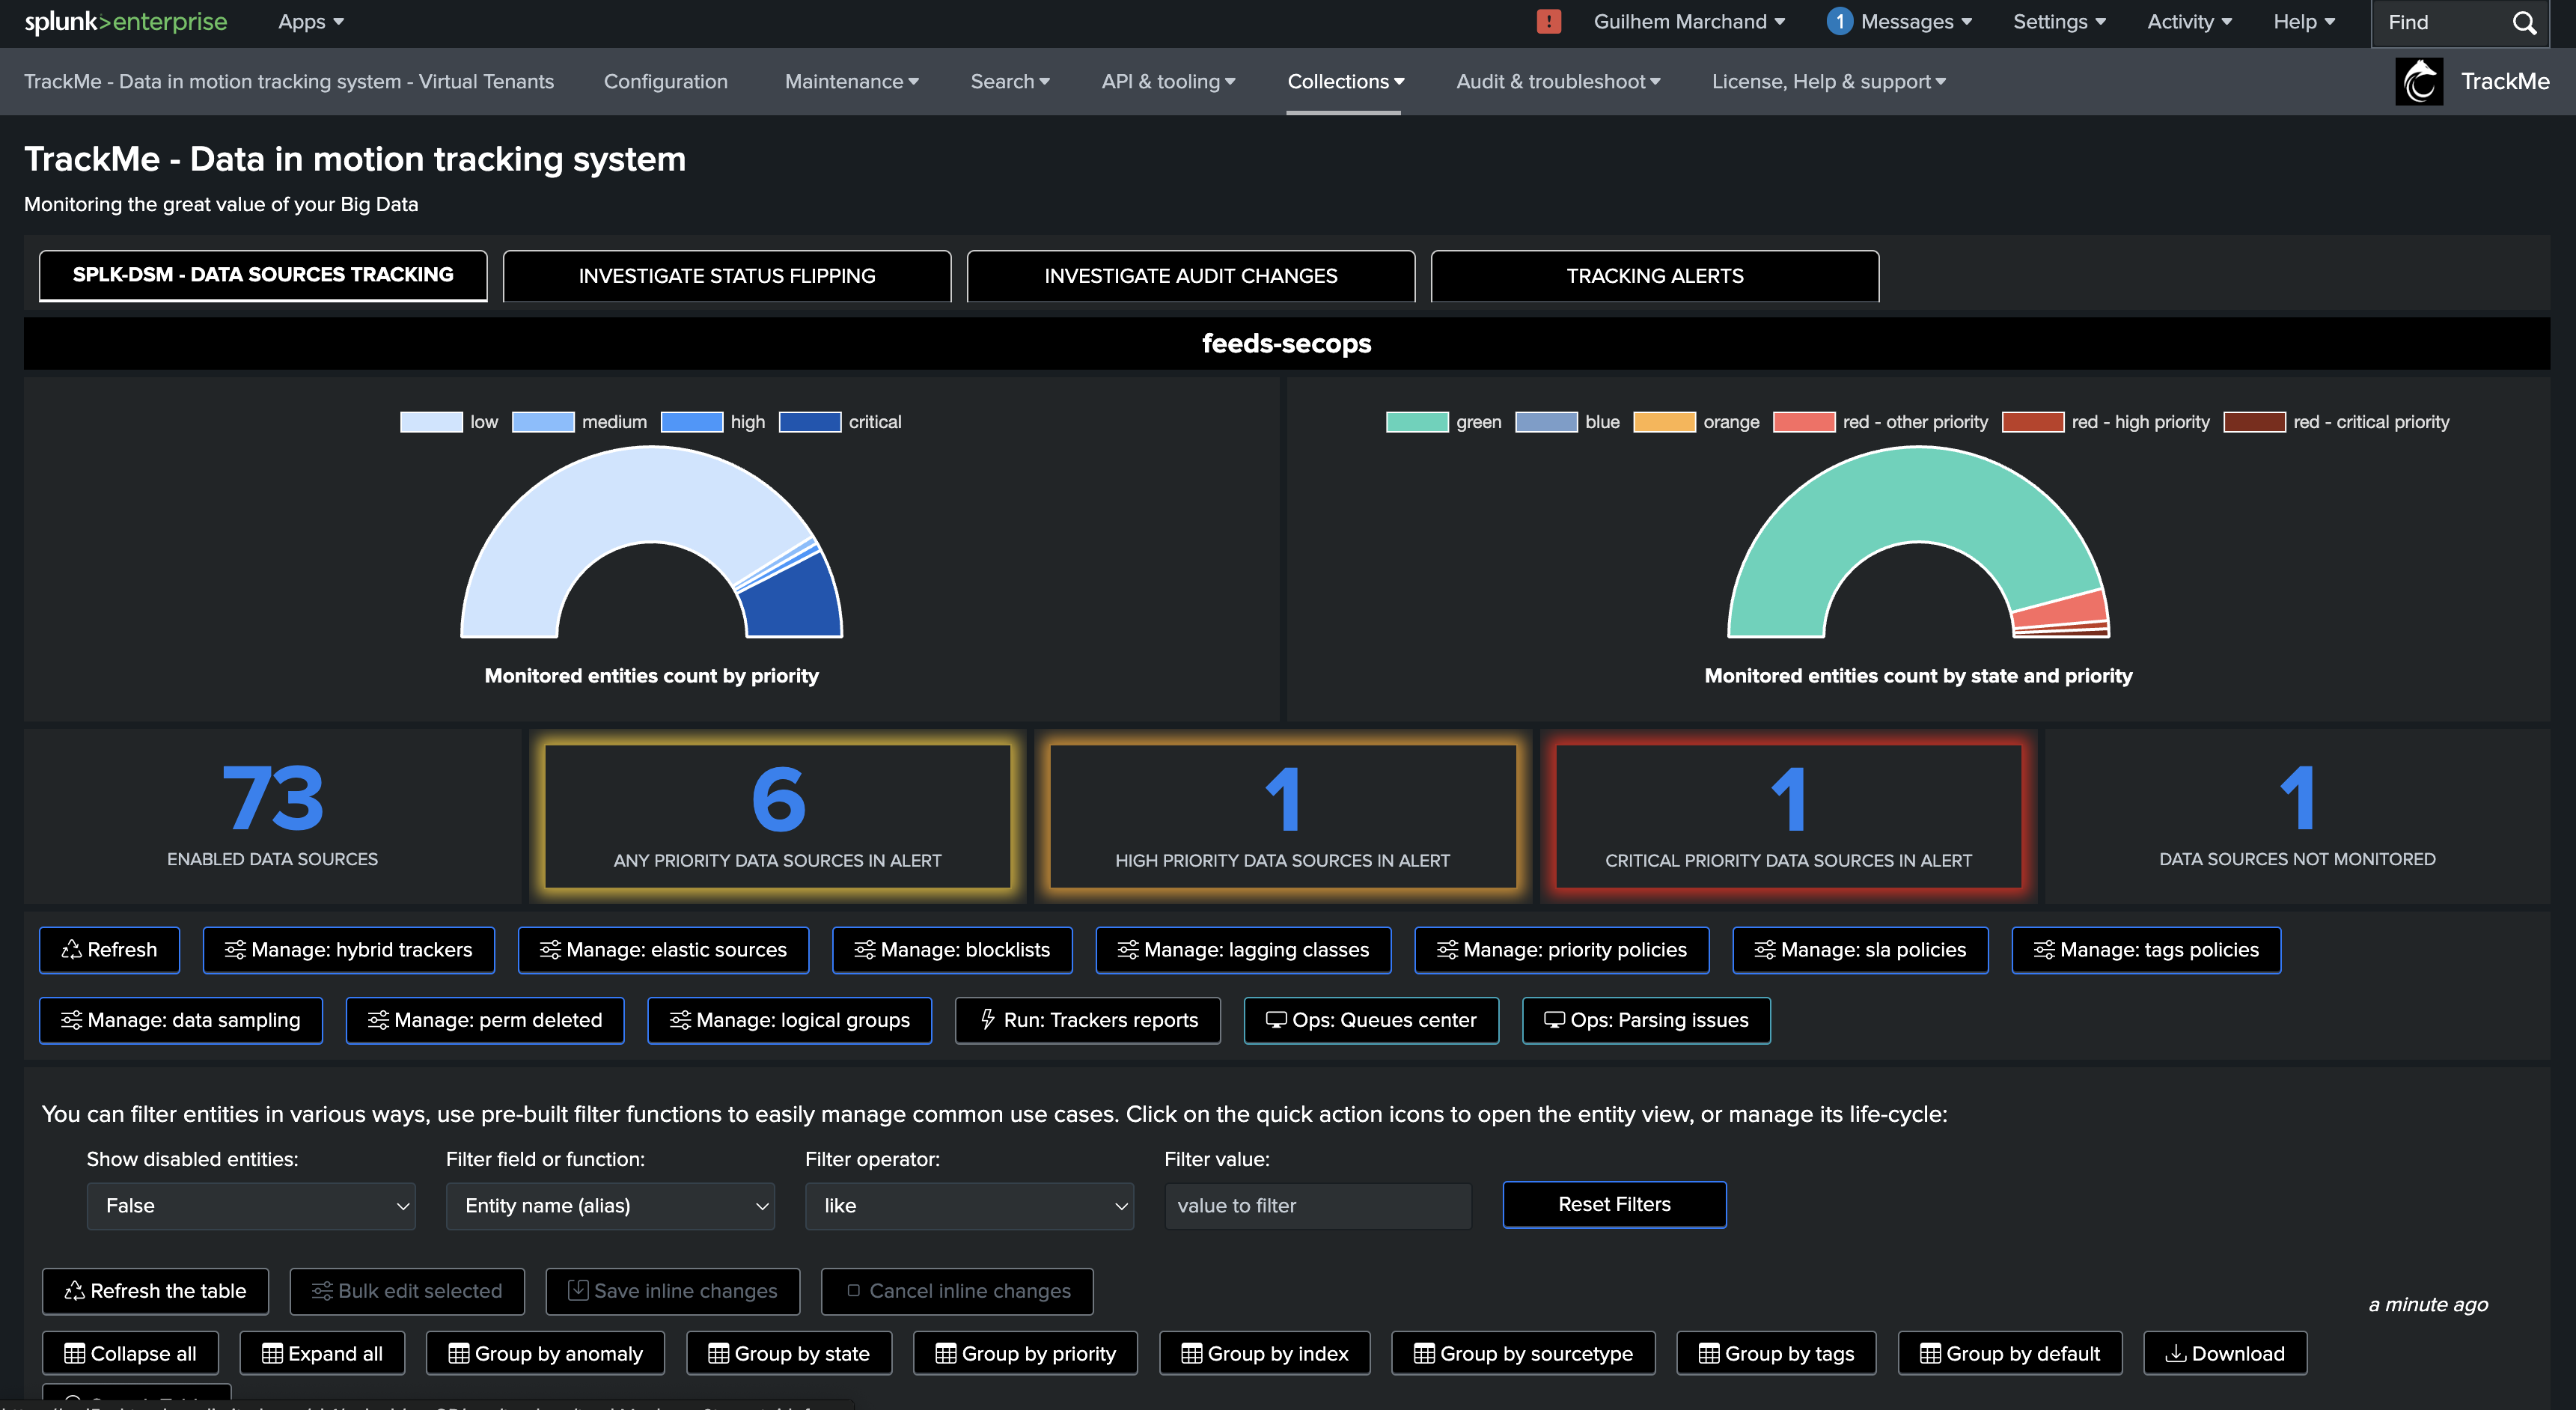Screen dimensions: 2576x1410
Task: Click the TrackMe app logo icon
Action: pyautogui.click(x=2419, y=81)
